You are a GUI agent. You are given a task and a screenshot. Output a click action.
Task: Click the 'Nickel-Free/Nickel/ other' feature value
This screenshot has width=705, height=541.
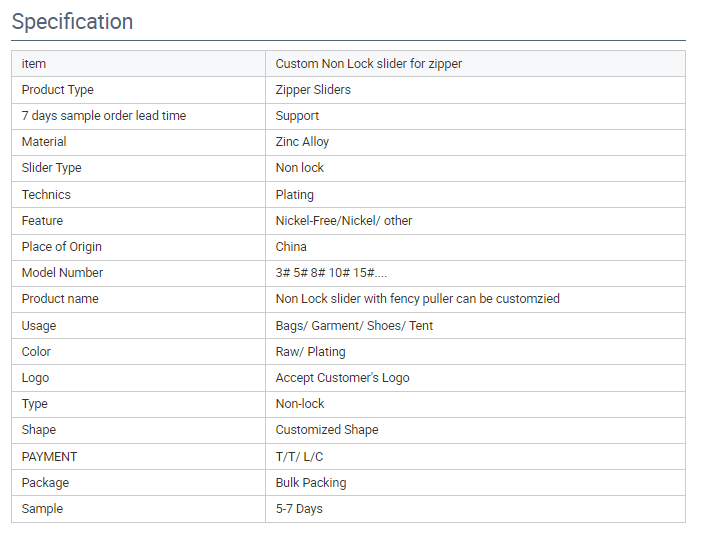click(x=344, y=221)
